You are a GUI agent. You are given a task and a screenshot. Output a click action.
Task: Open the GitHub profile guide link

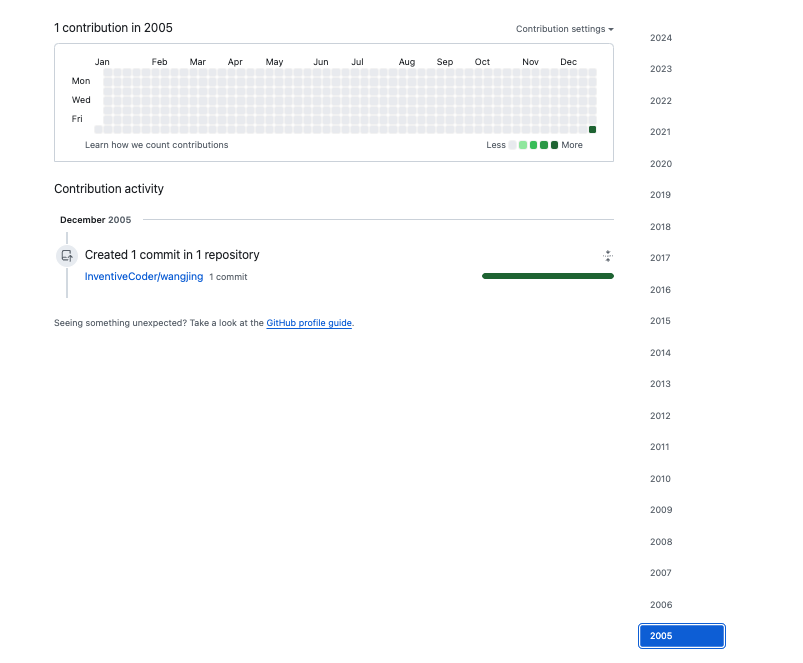click(x=309, y=323)
